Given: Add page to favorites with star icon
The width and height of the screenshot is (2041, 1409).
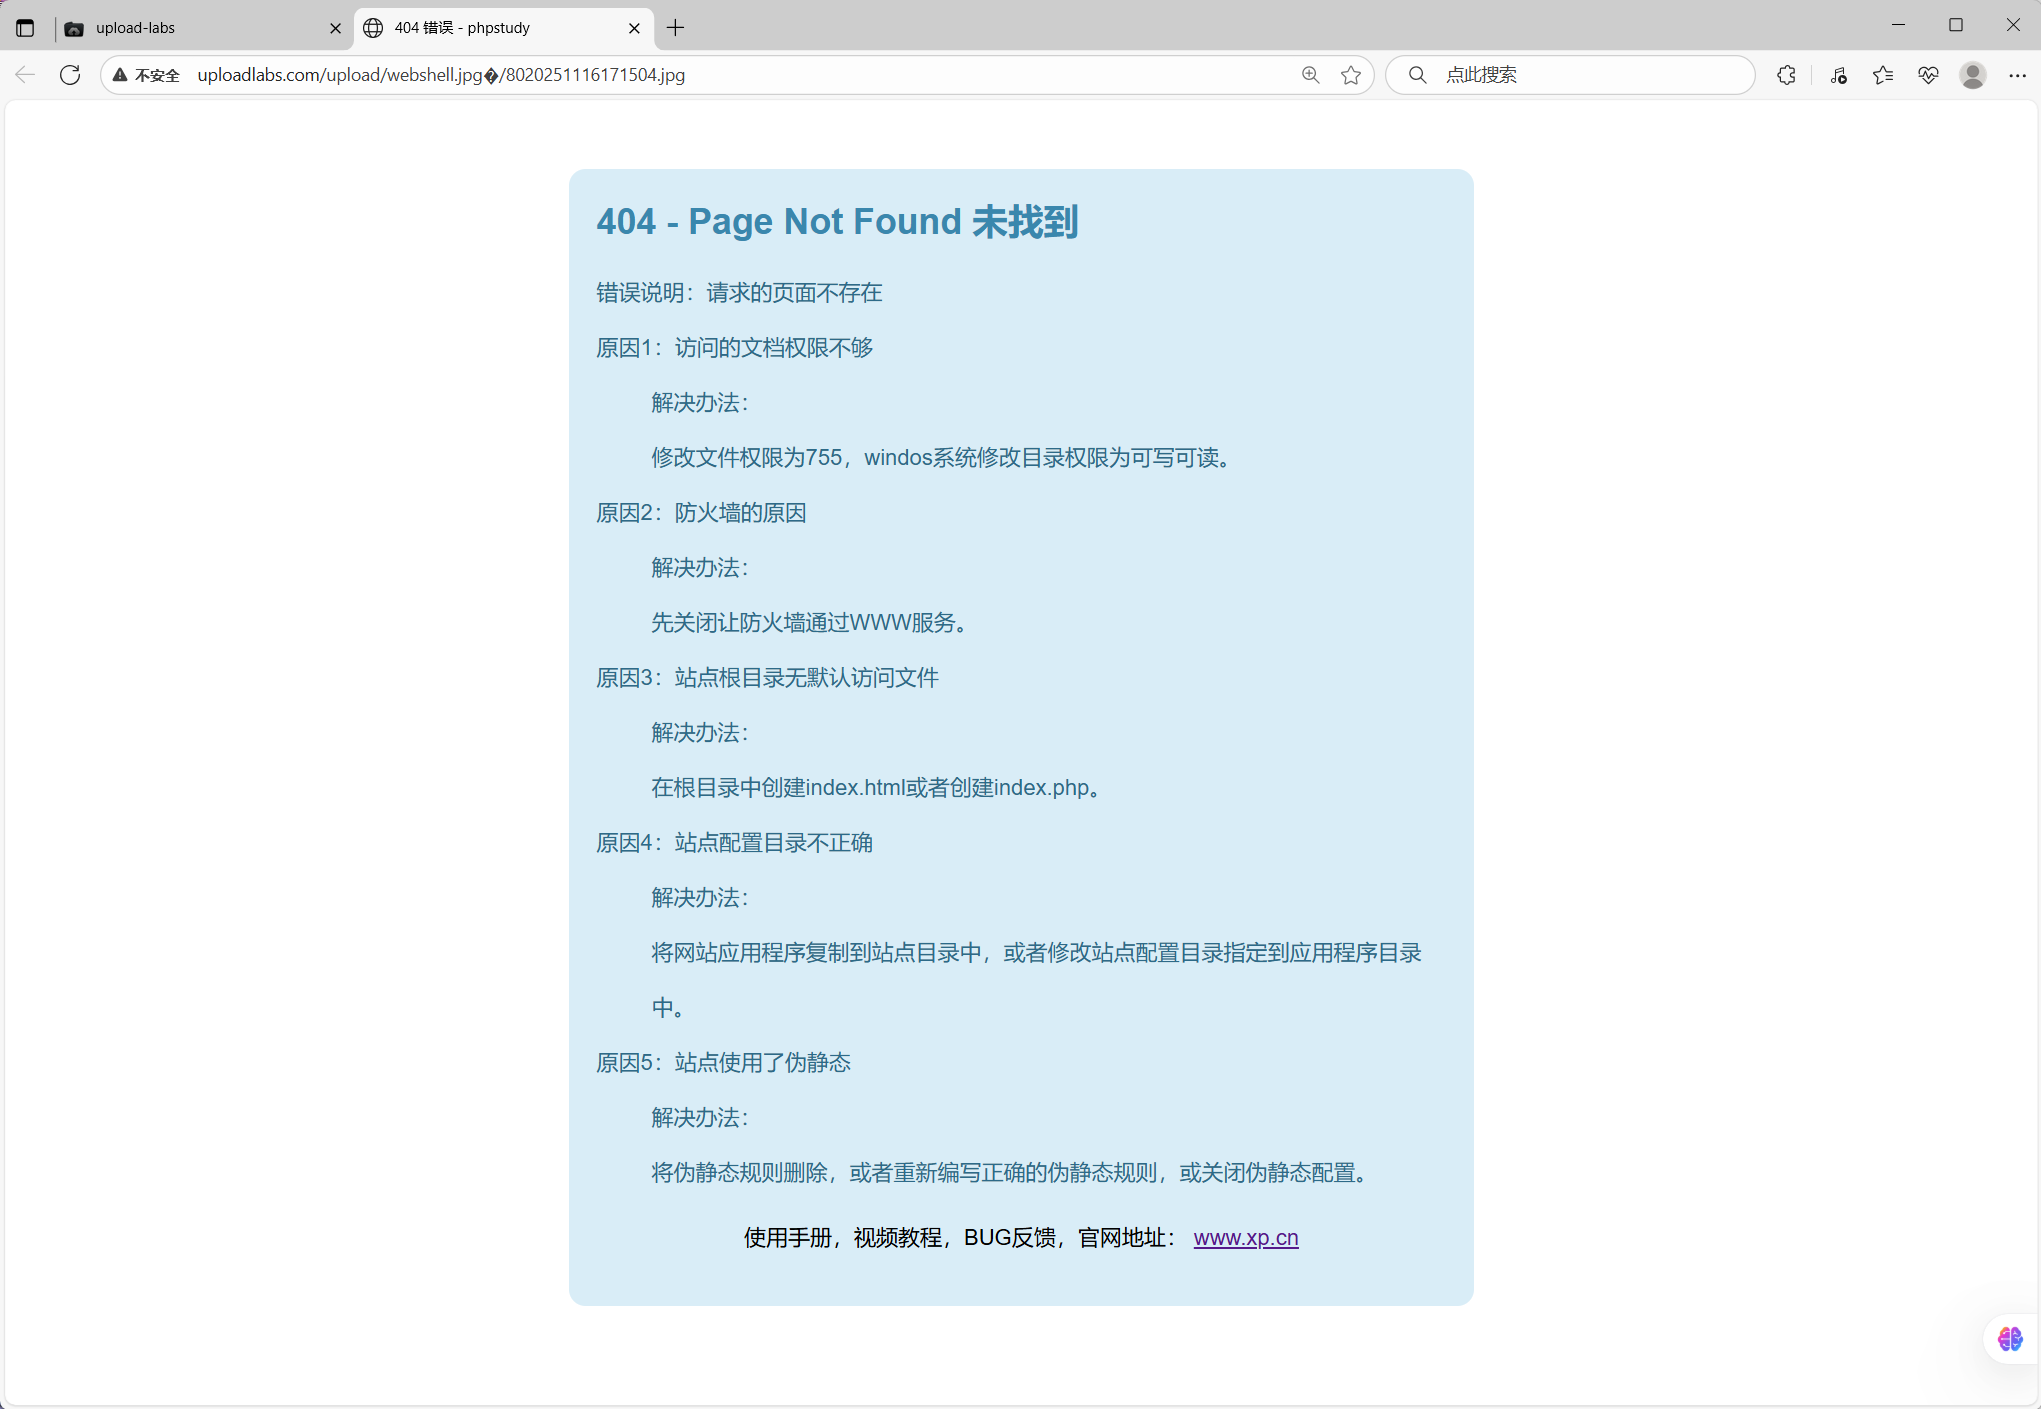Looking at the screenshot, I should click(x=1351, y=75).
